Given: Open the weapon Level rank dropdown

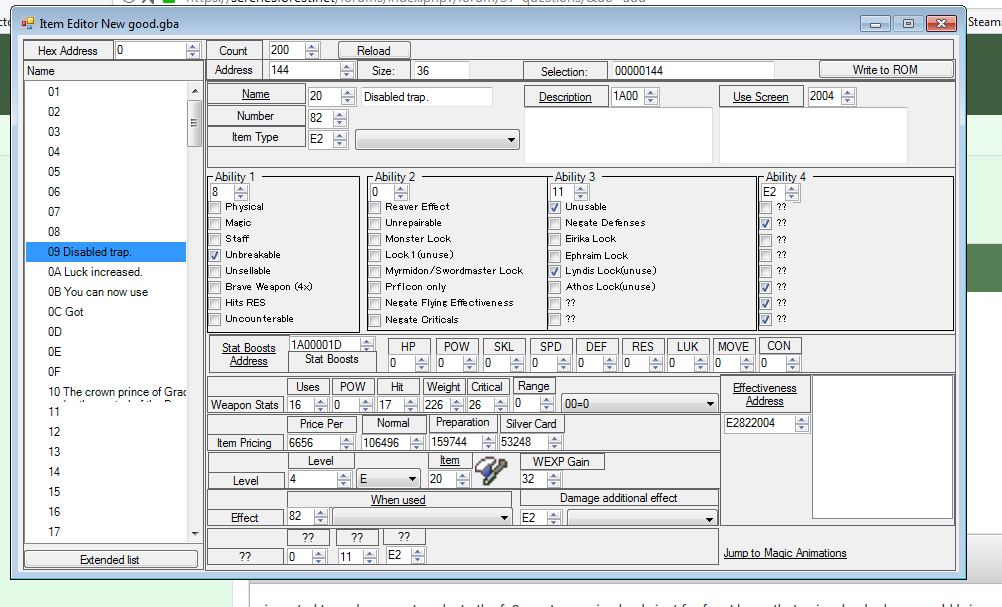Looking at the screenshot, I should pyautogui.click(x=388, y=479).
